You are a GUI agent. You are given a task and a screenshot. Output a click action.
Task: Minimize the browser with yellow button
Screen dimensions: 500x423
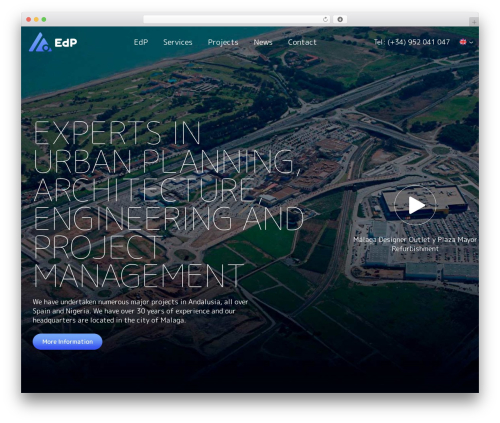click(x=36, y=19)
